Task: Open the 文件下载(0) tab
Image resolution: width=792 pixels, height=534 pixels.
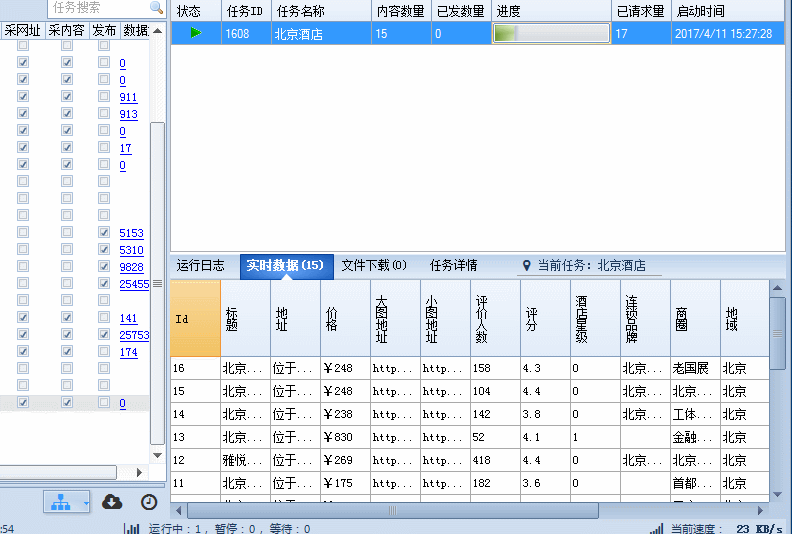Action: [373, 266]
